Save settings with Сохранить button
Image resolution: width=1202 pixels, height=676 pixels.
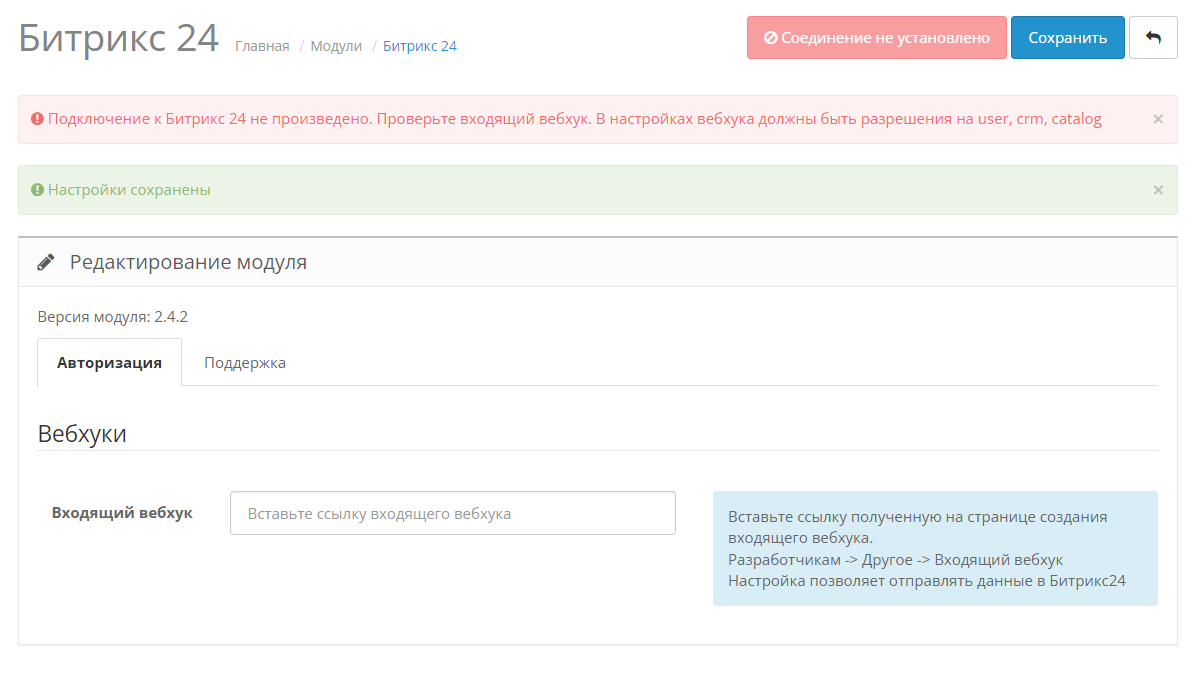pos(1068,38)
